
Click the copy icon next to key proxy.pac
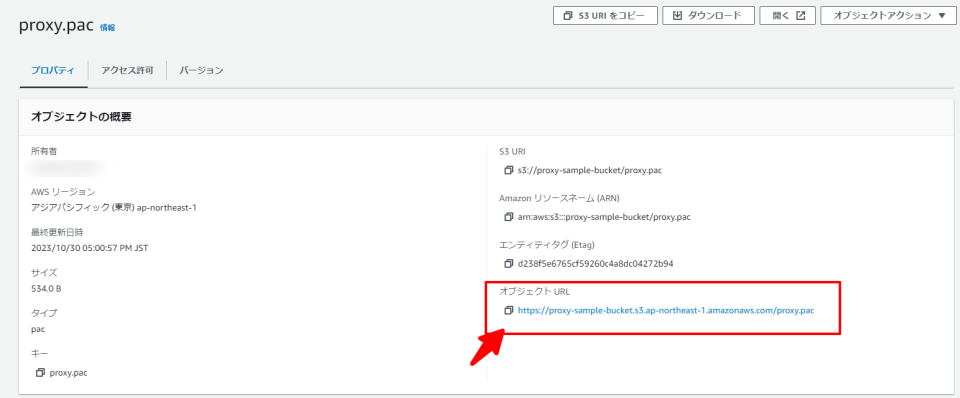[x=40, y=372]
